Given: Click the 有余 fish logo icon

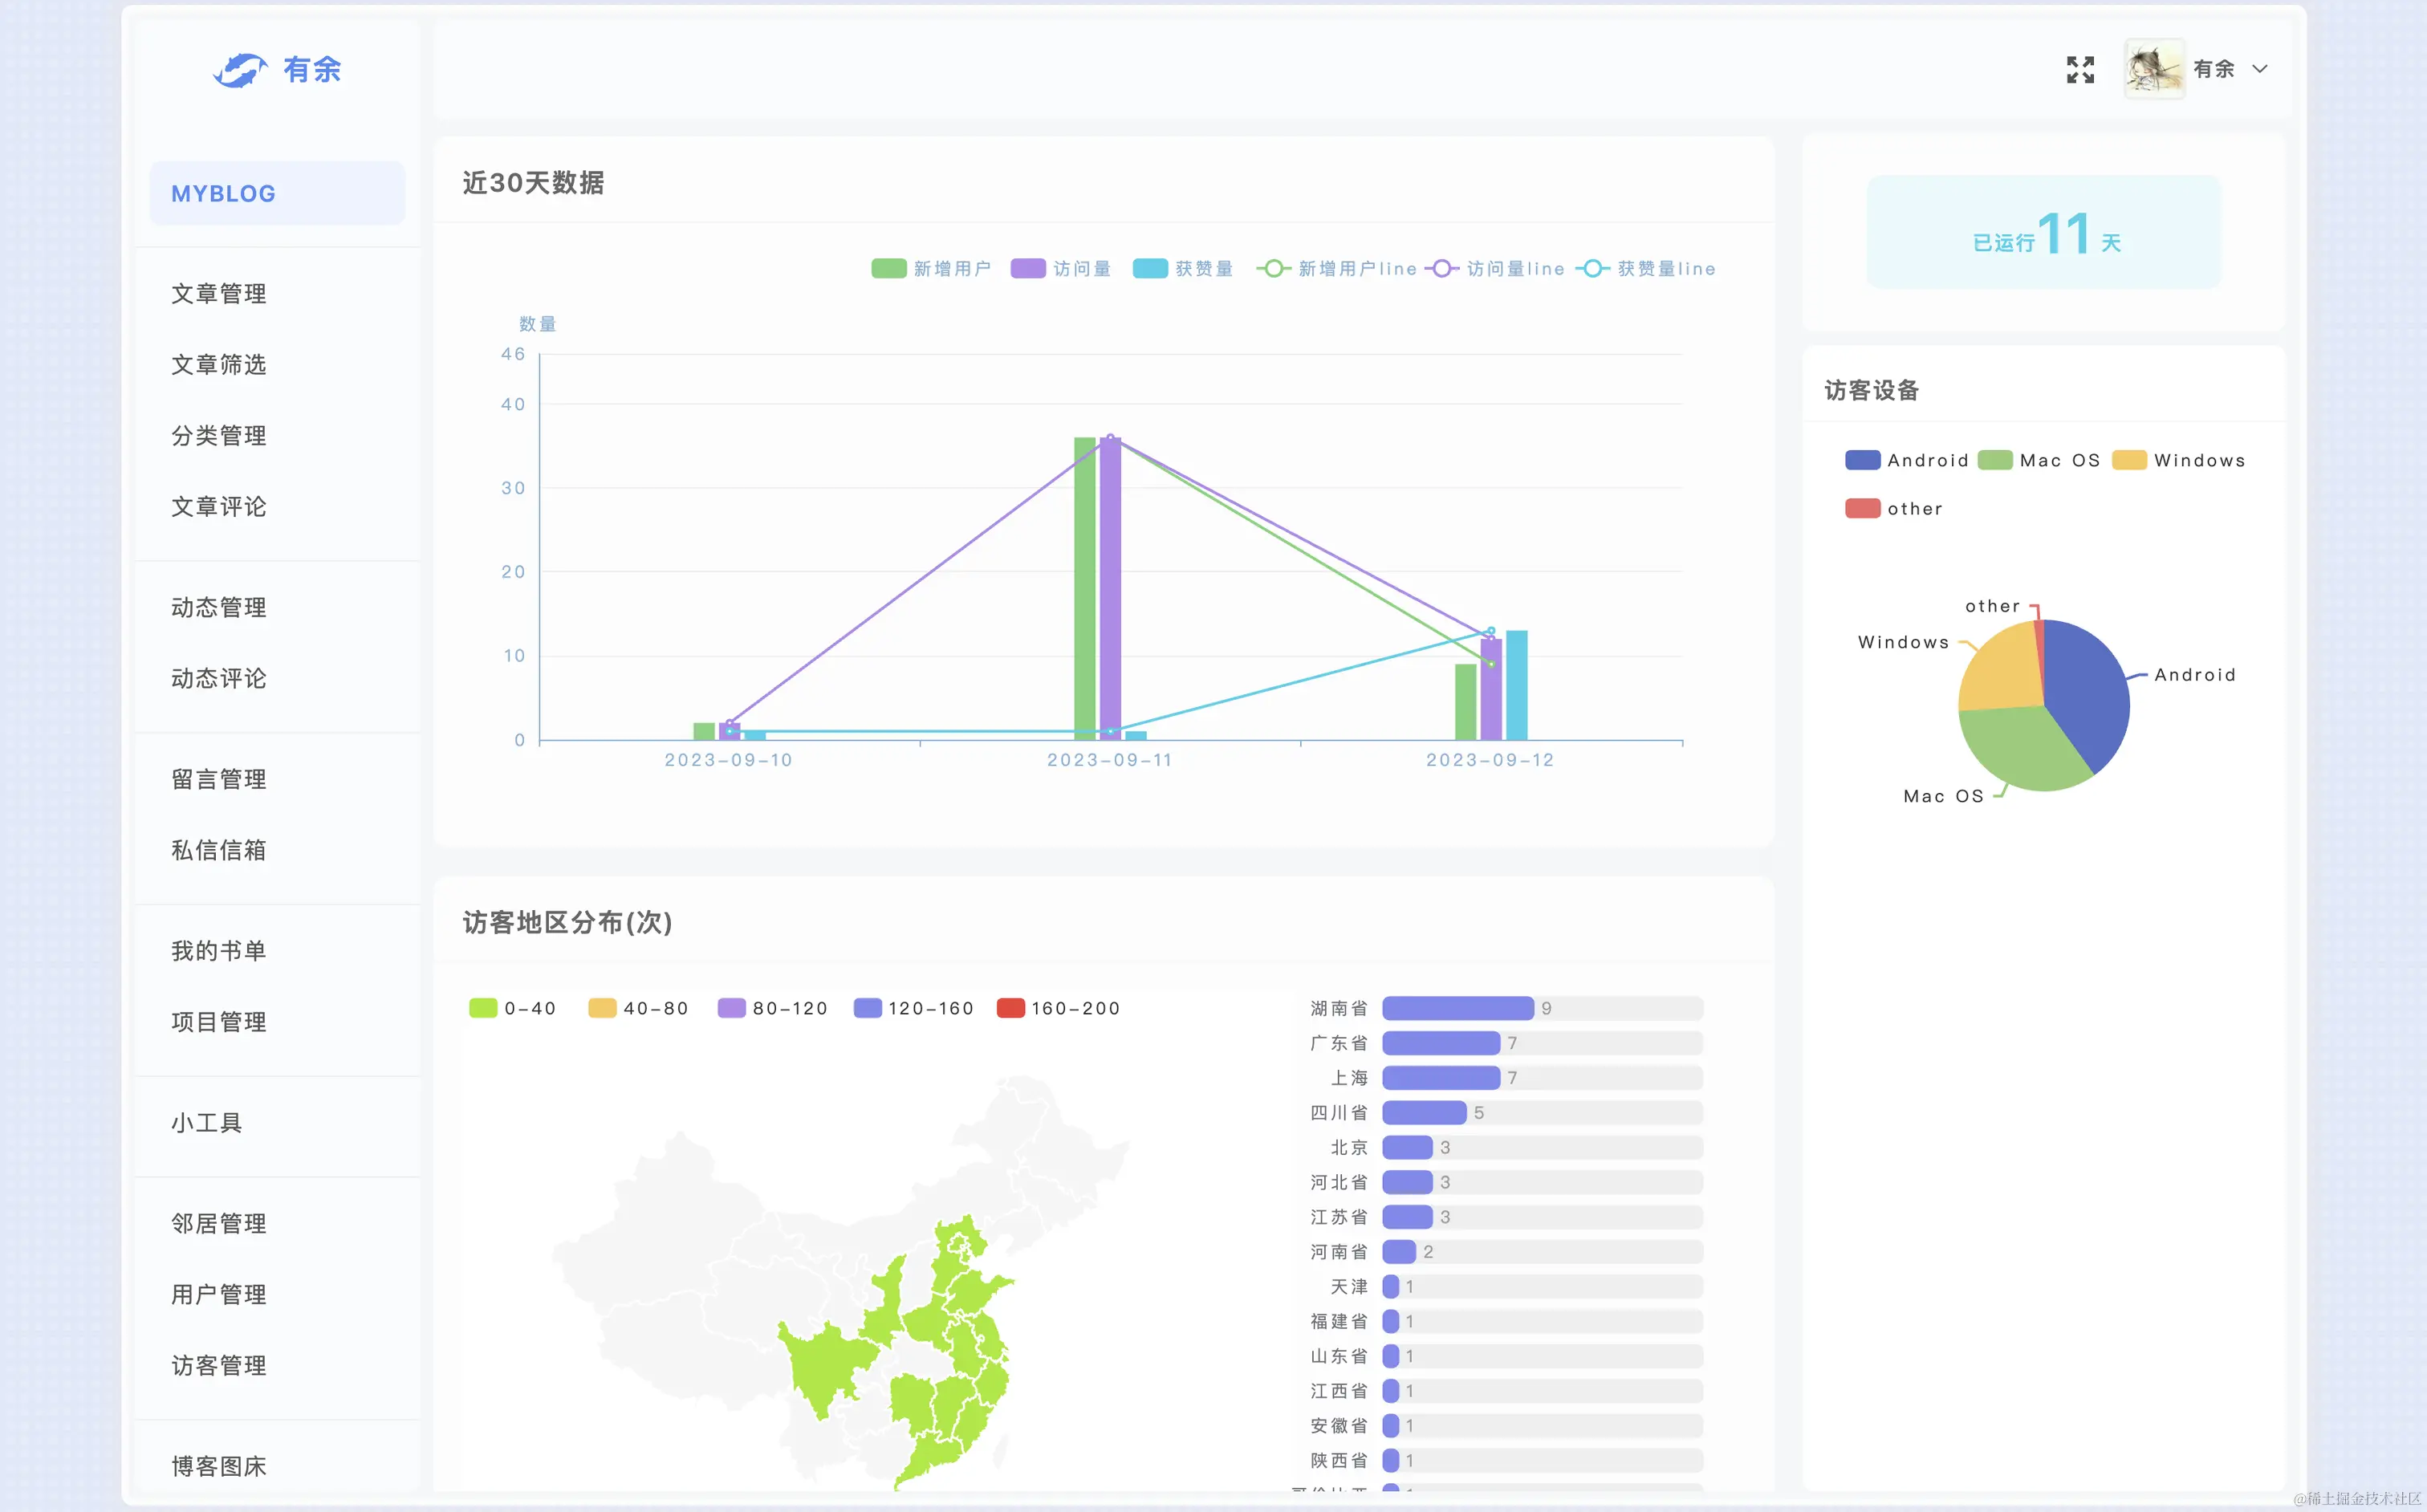Looking at the screenshot, I should pos(240,70).
